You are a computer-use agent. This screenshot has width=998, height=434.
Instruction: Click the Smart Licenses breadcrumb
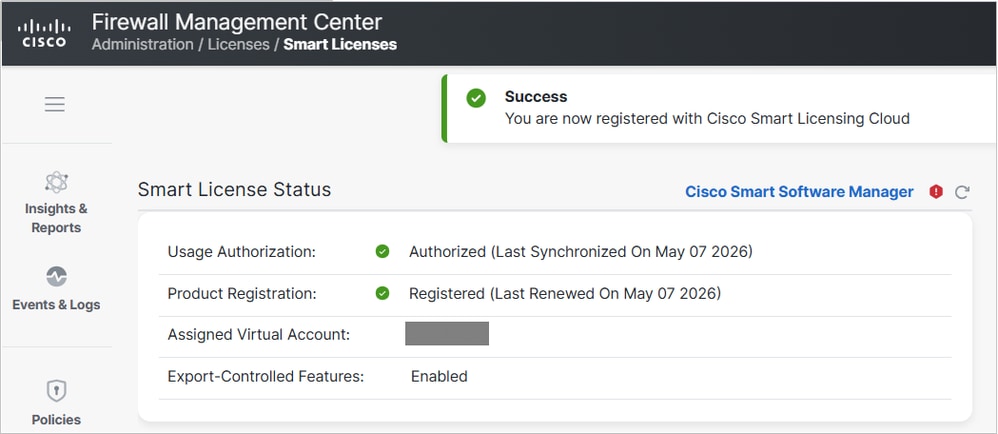(x=340, y=45)
